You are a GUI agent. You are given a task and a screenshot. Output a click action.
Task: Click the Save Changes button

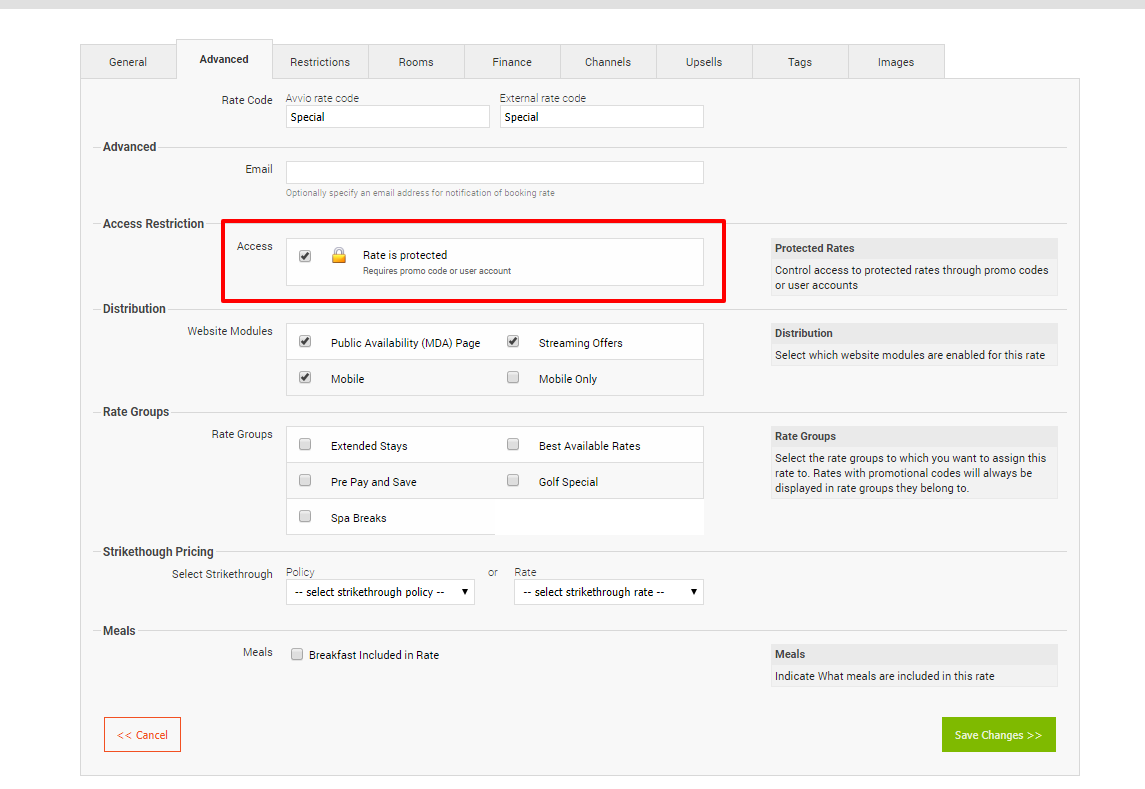click(998, 735)
